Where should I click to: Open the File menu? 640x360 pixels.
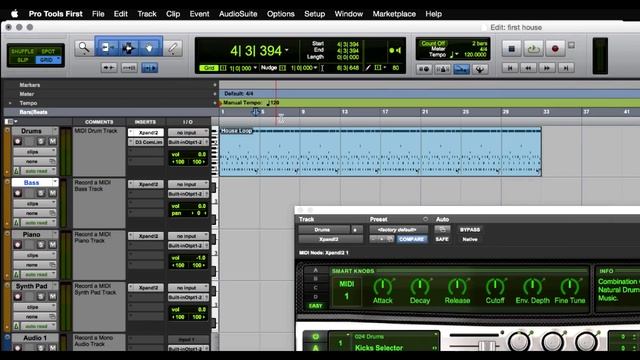pos(98,14)
